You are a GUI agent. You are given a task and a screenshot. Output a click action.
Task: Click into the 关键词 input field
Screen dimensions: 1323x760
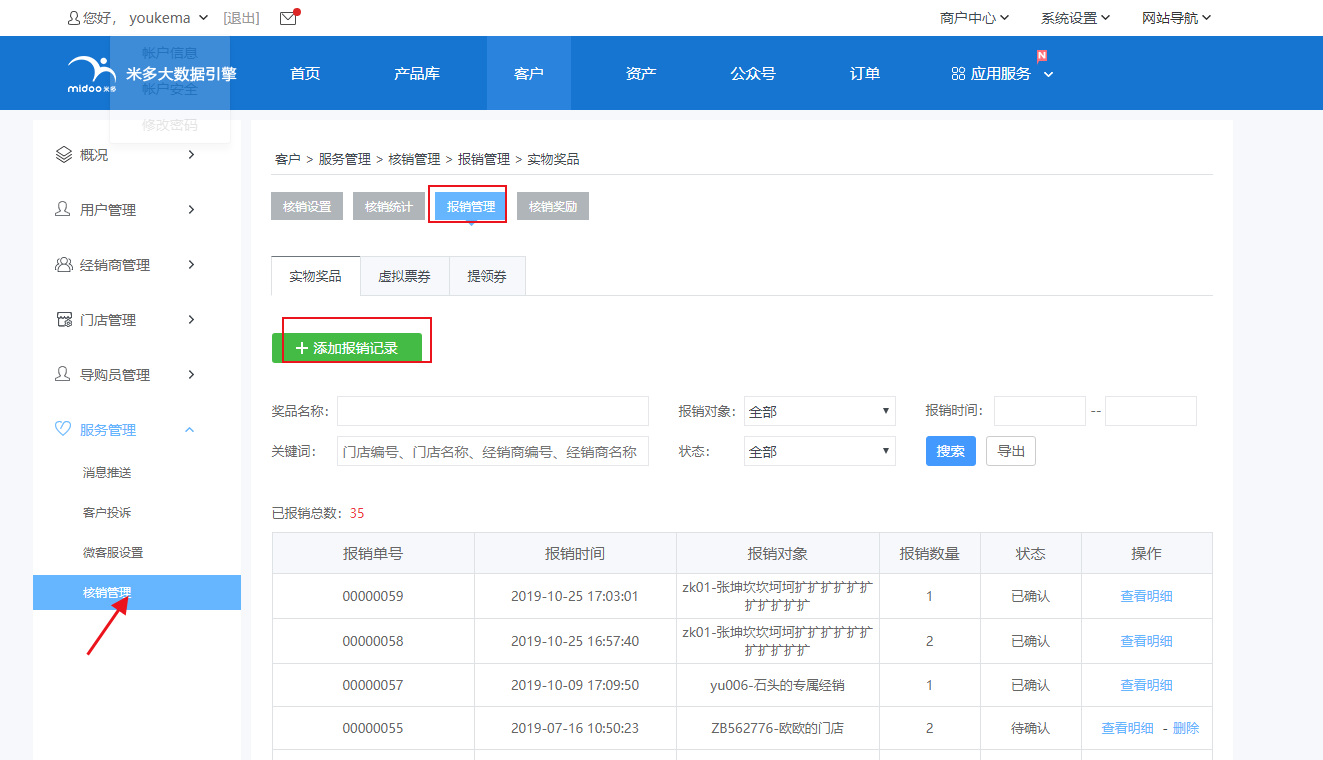(493, 451)
